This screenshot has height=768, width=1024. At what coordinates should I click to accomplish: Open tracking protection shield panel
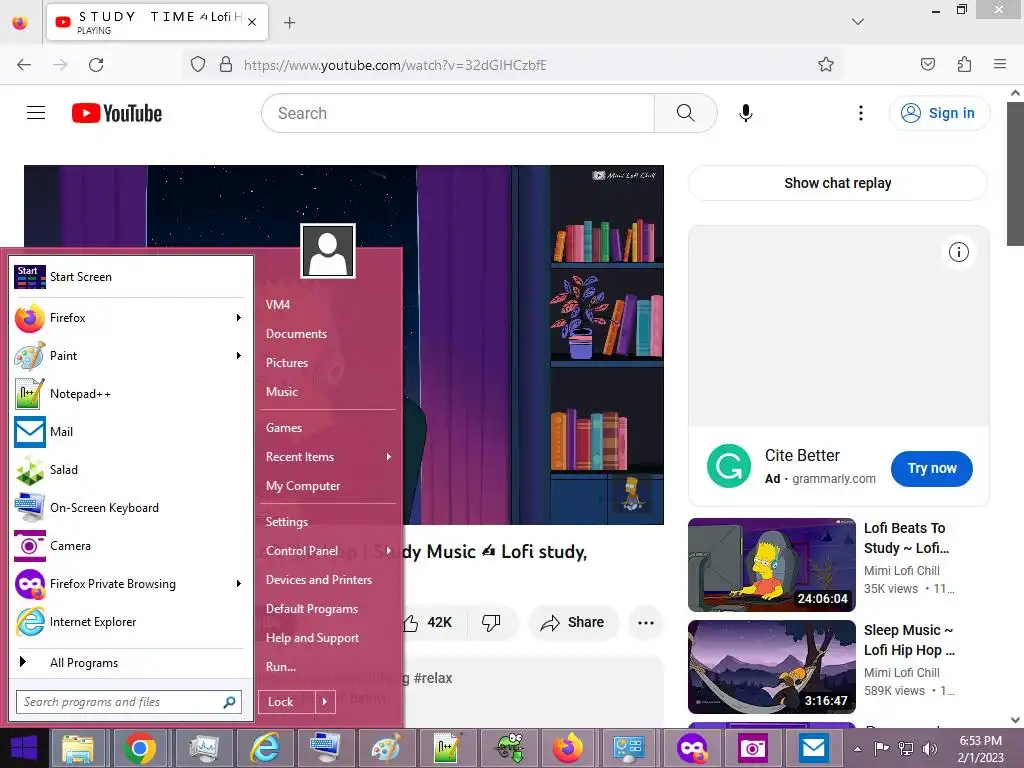(198, 64)
